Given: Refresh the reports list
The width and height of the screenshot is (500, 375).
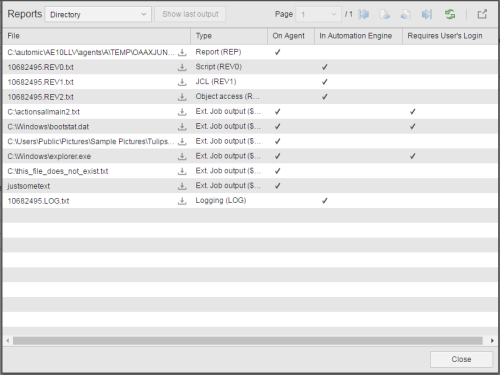Looking at the screenshot, I should 450,14.
